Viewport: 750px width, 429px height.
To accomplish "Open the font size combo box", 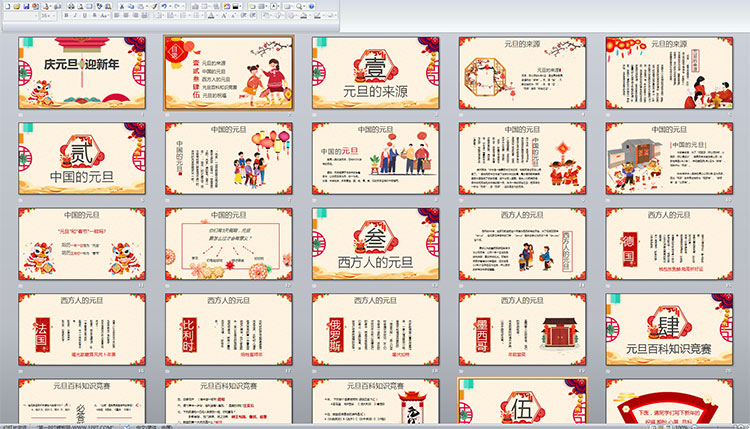I will (48, 15).
